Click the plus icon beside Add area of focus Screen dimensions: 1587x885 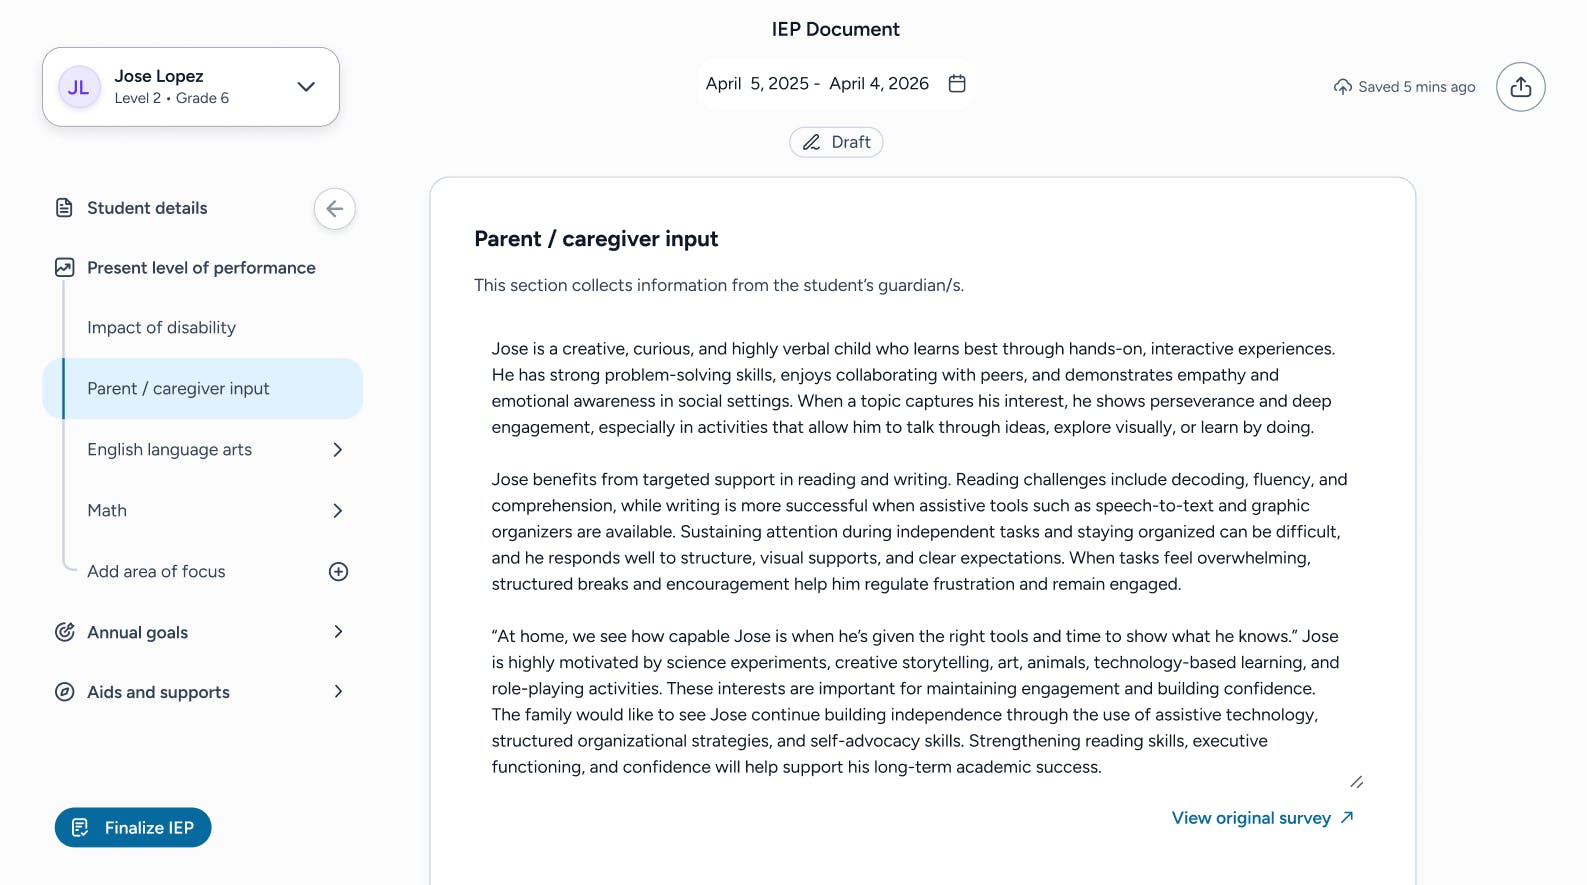coord(338,572)
